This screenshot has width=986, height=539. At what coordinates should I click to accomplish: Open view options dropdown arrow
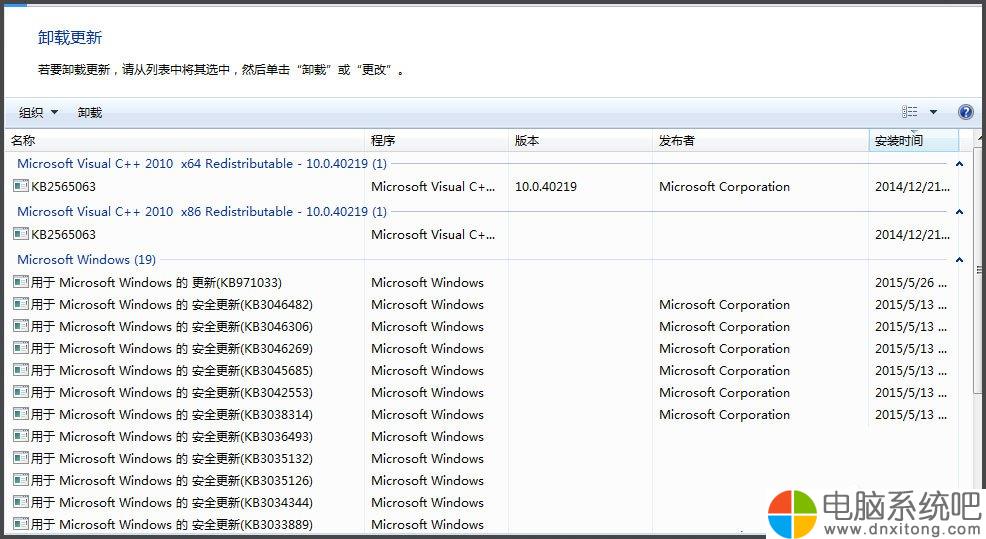click(x=933, y=112)
